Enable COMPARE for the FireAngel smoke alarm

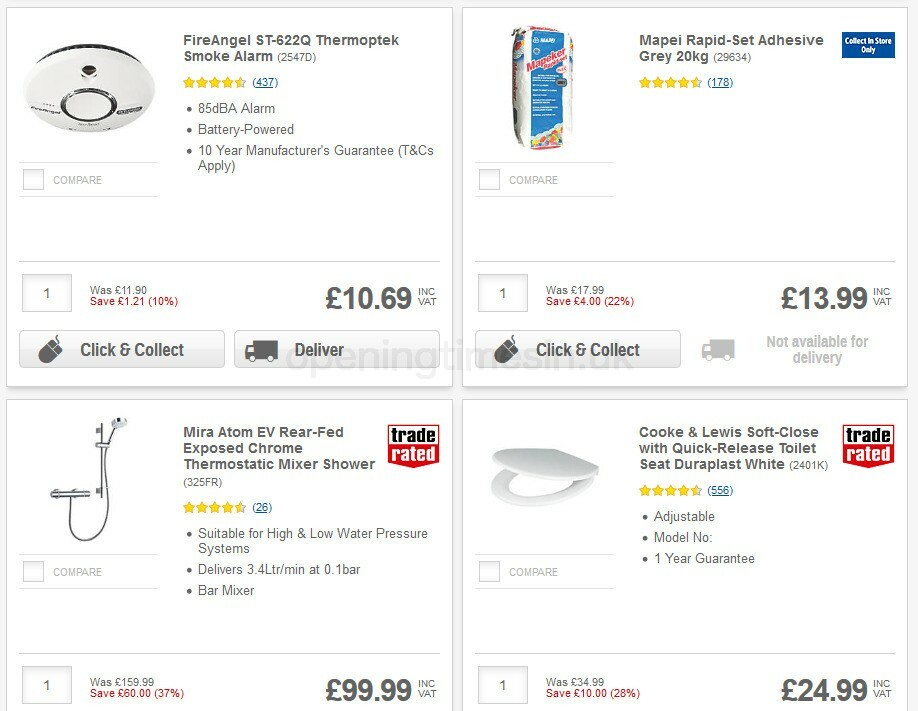[x=33, y=179]
